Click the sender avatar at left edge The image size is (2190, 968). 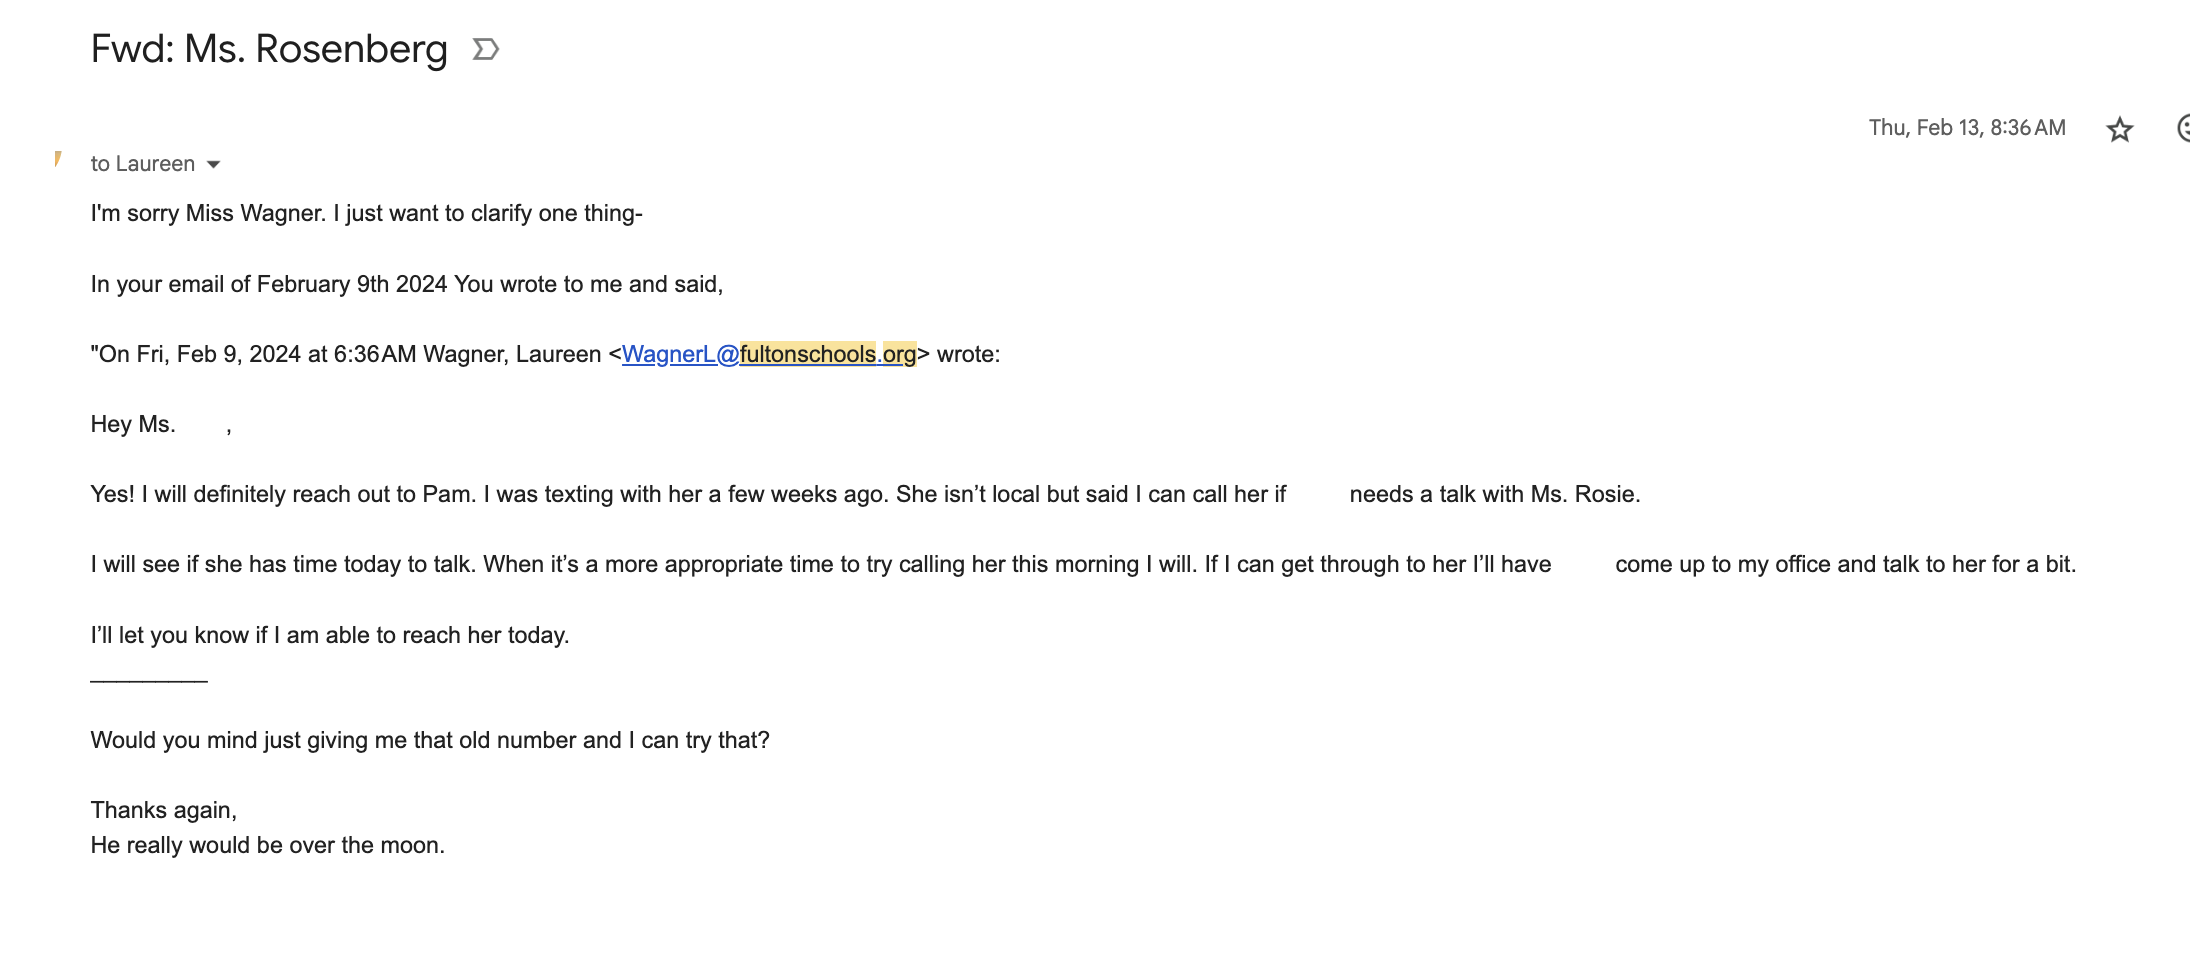point(58,158)
